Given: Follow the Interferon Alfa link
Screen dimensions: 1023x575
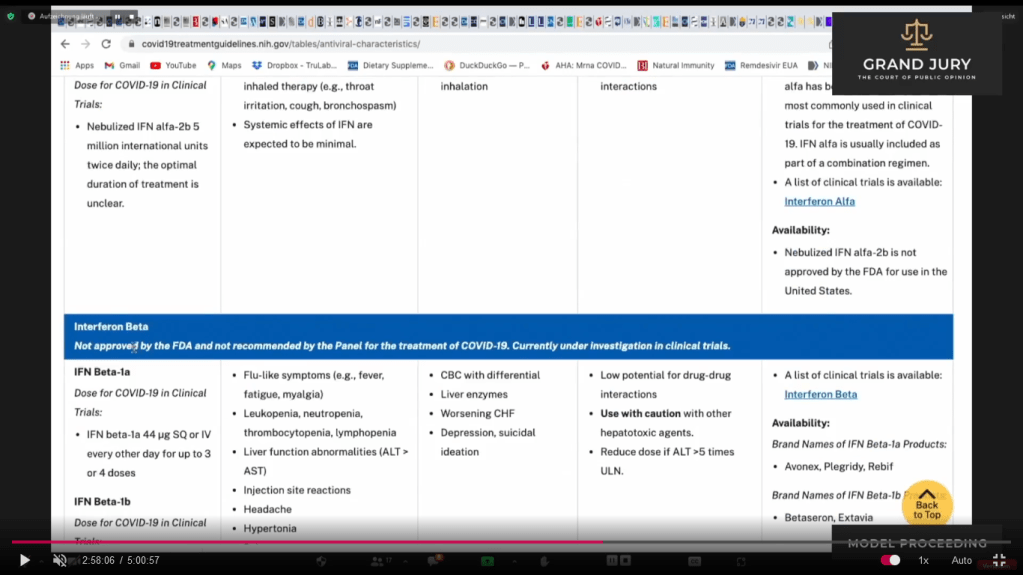Looking at the screenshot, I should 819,202.
